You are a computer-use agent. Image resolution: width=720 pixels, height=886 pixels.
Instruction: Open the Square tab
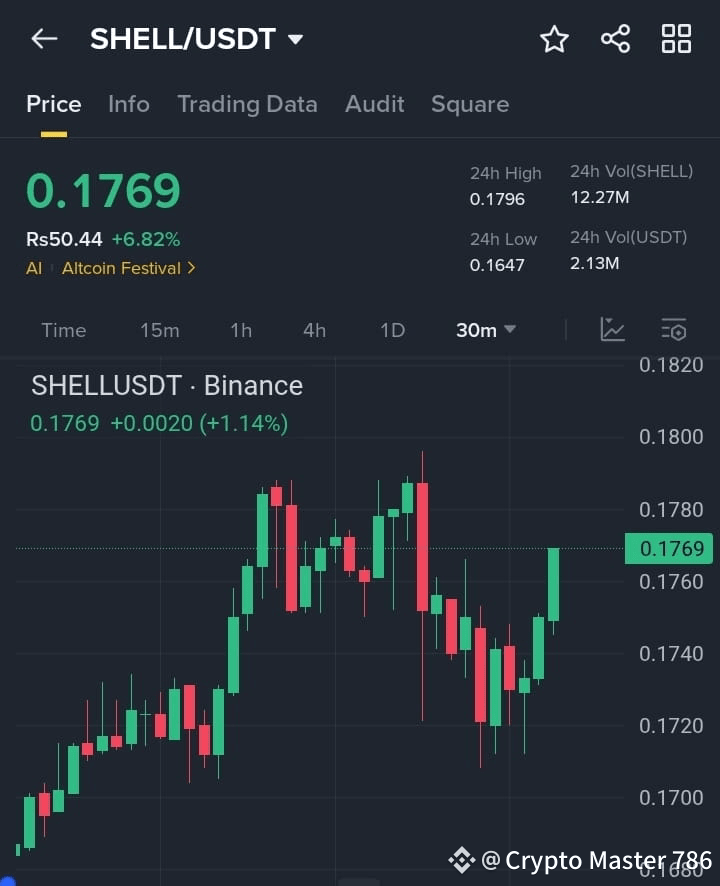[470, 104]
